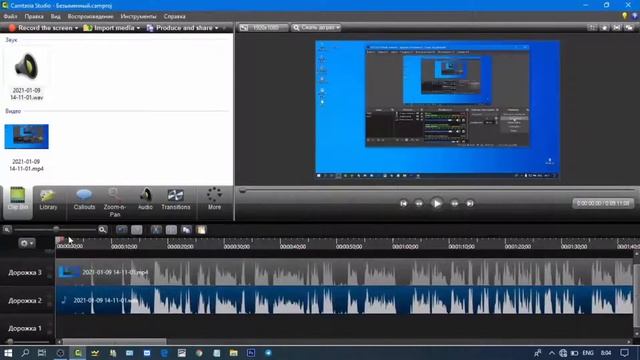Show More tool tabs
Viewport: 640px width, 360px height.
[x=214, y=199]
